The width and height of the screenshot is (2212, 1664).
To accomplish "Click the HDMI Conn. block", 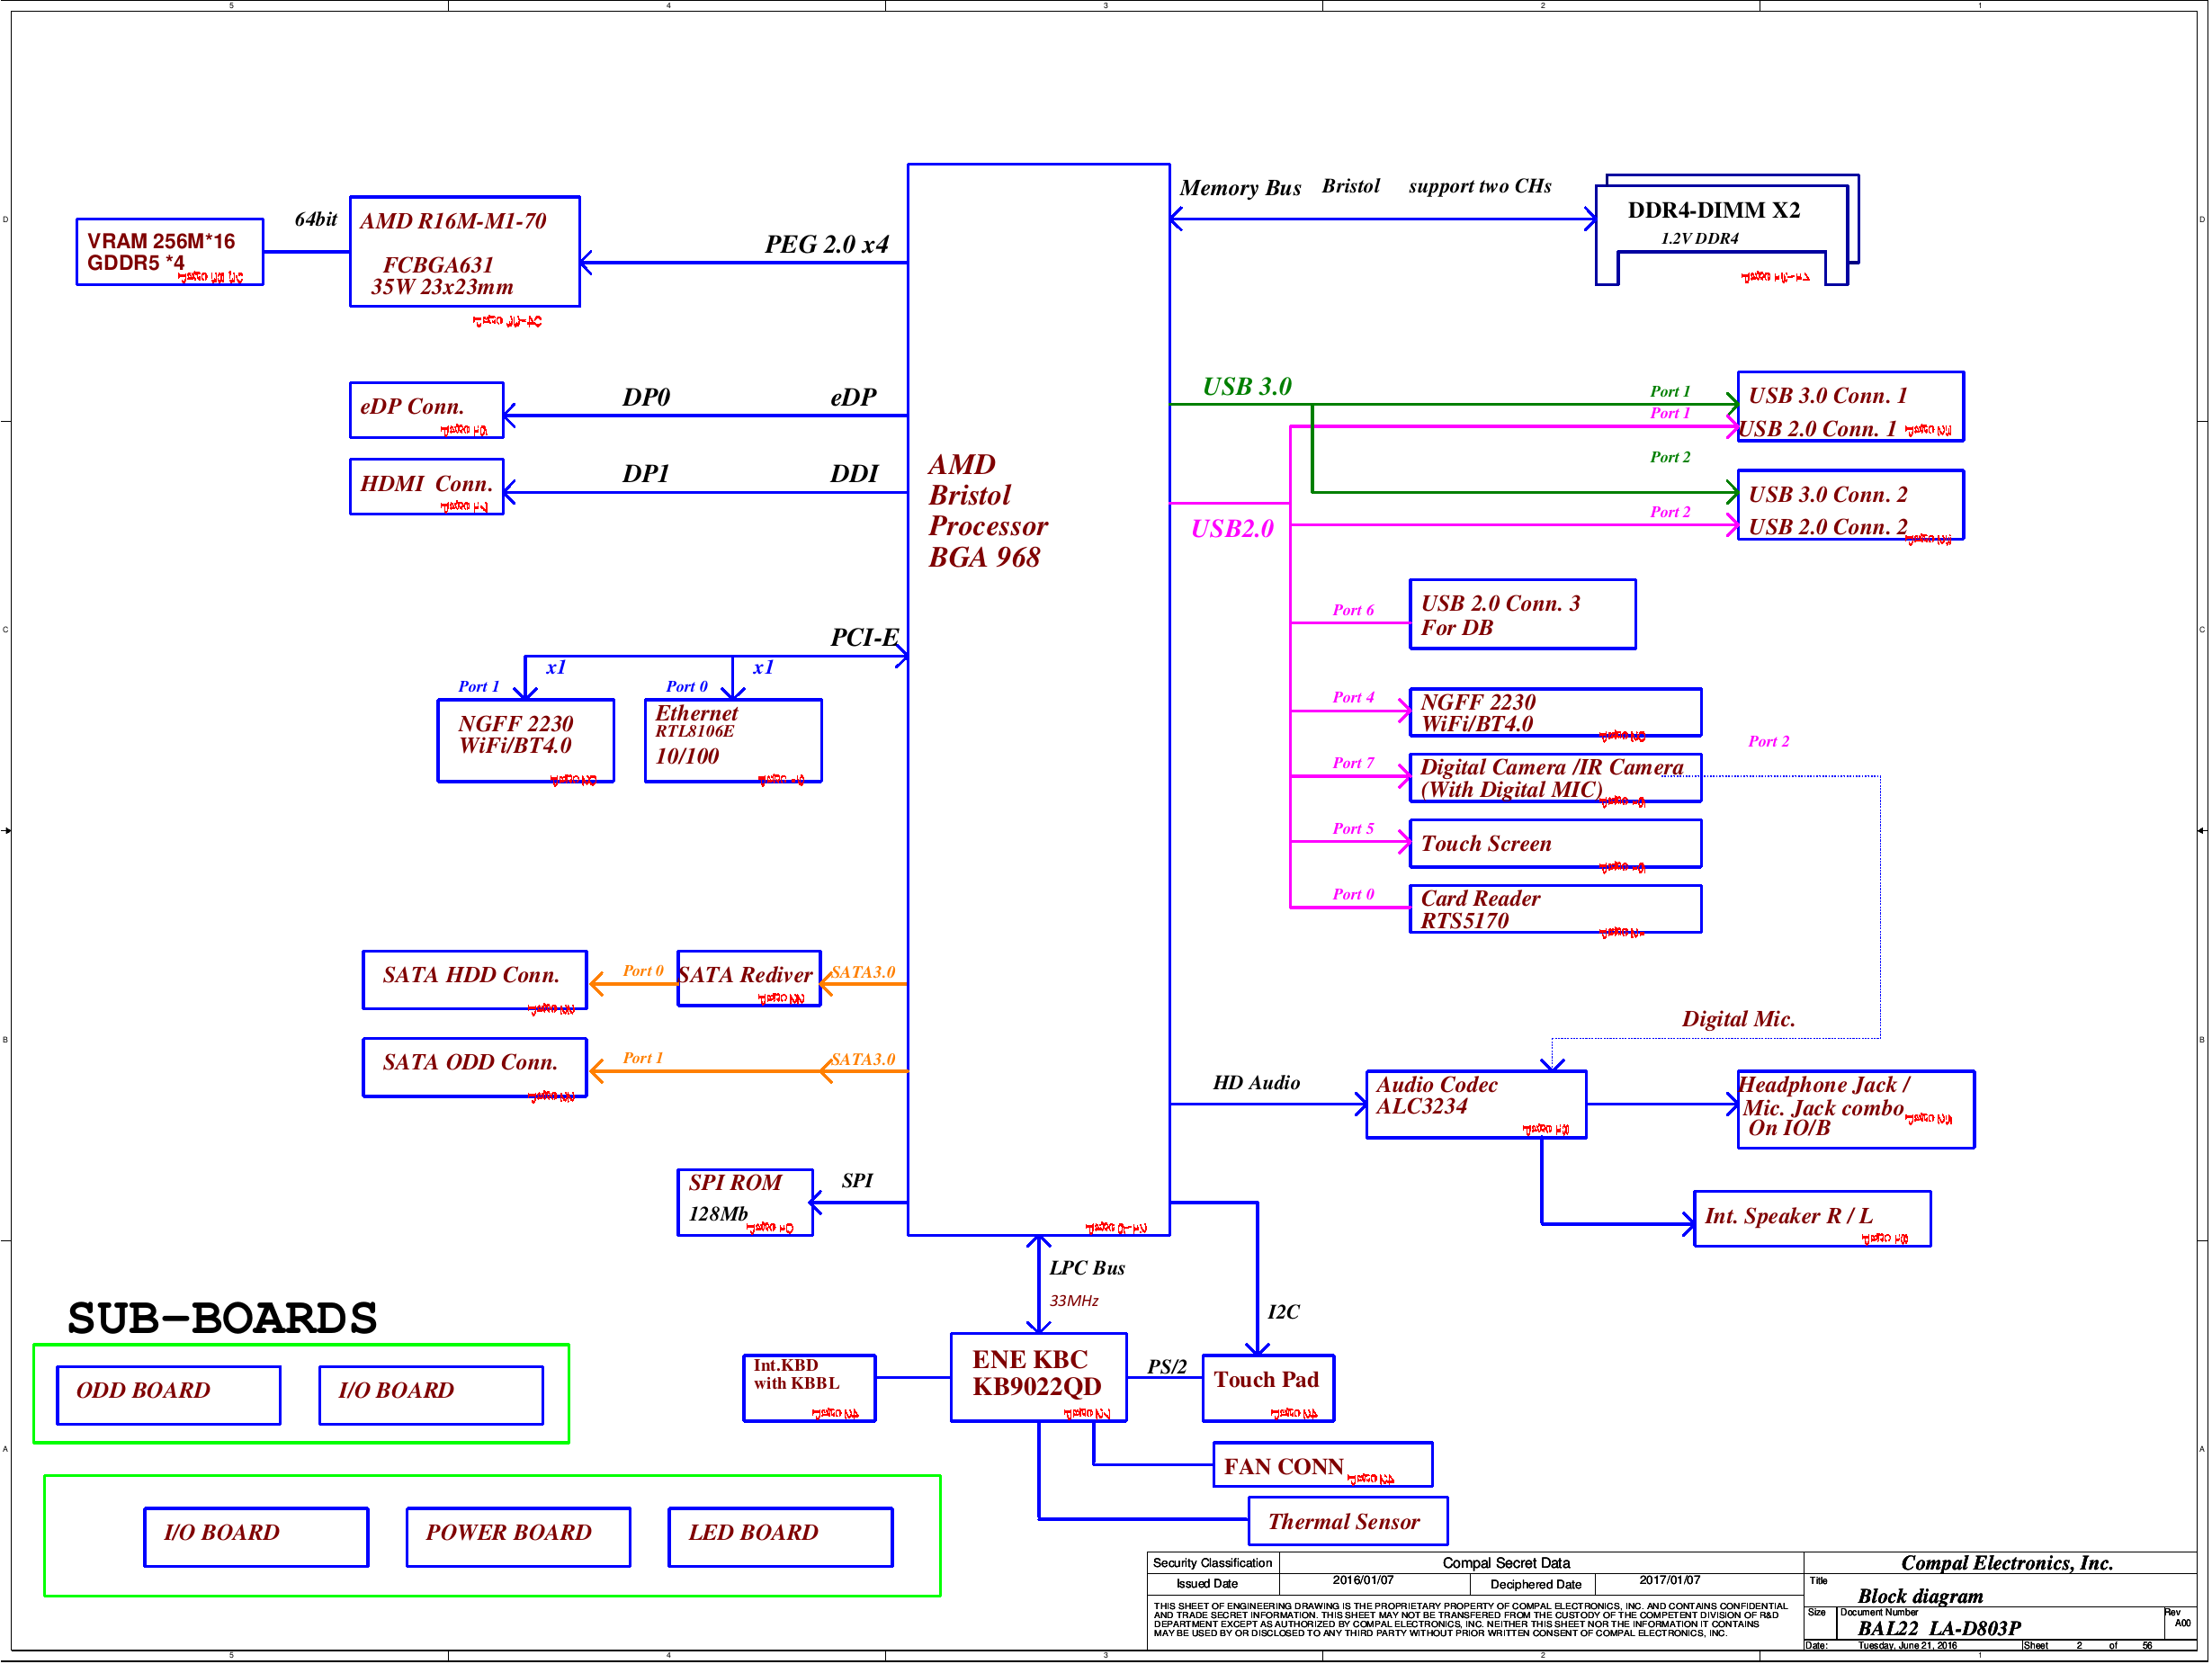I will 426,487.
